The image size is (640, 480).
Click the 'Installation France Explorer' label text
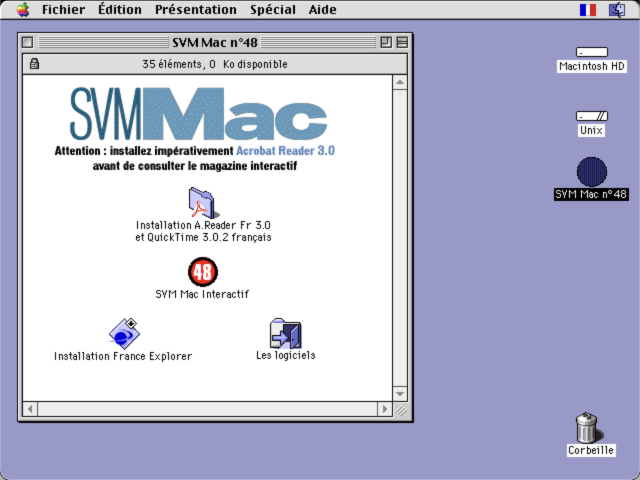coord(123,356)
